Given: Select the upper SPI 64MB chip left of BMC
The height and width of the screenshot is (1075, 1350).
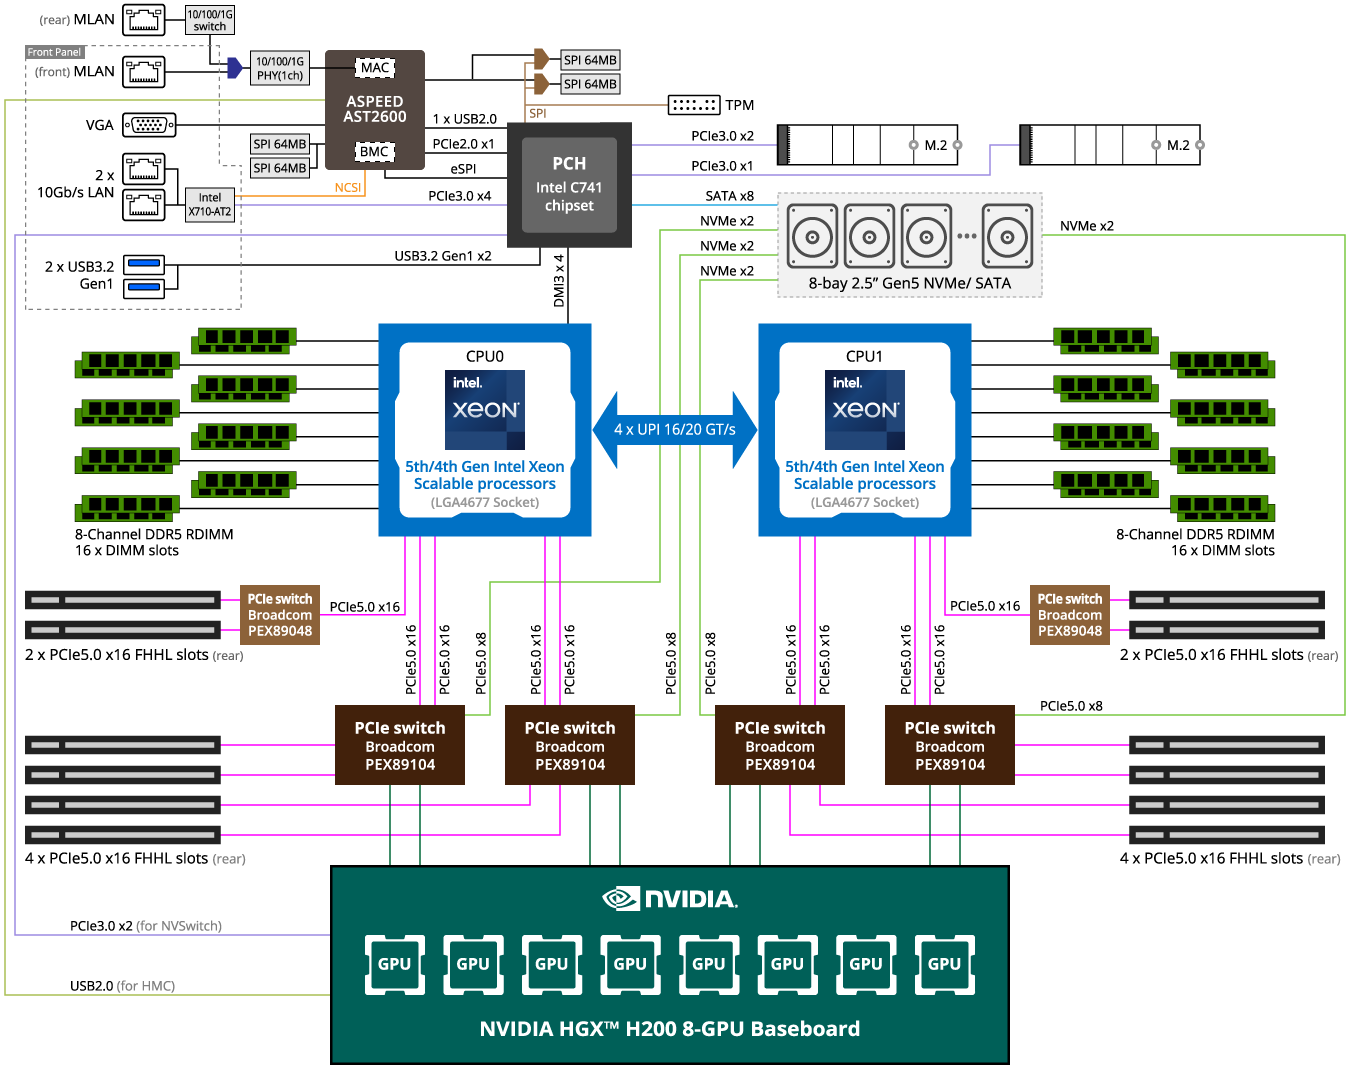Looking at the screenshot, I should 279,144.
